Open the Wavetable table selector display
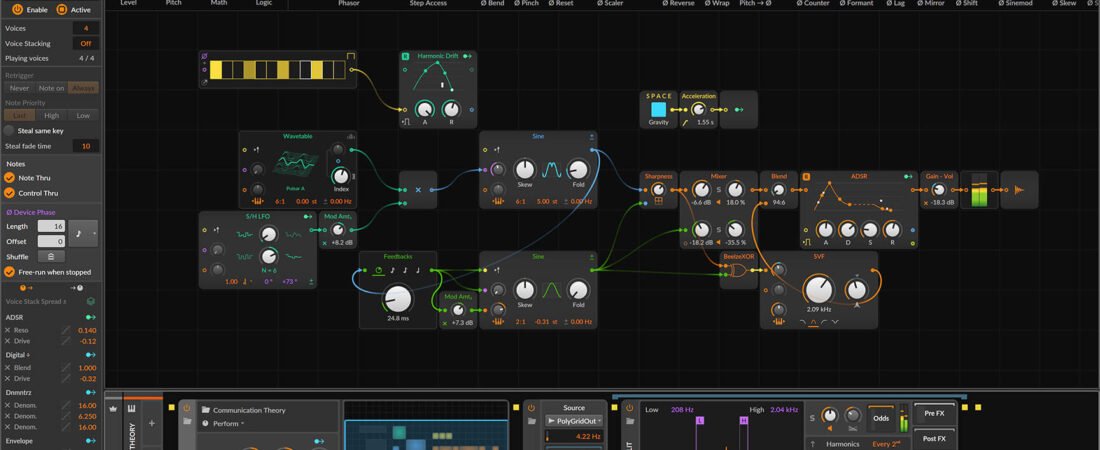 294,164
